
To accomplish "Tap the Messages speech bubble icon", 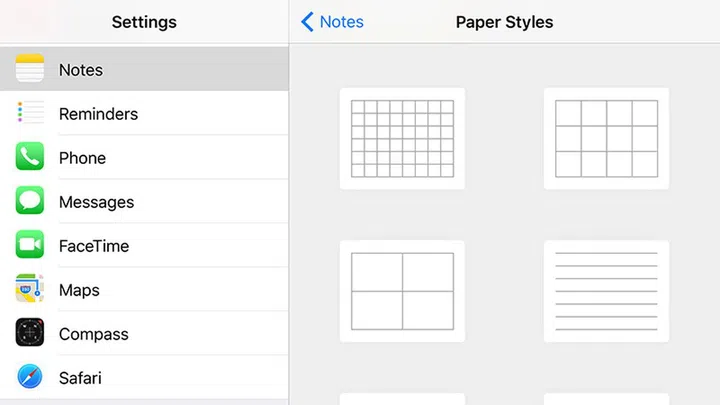I will [30, 202].
